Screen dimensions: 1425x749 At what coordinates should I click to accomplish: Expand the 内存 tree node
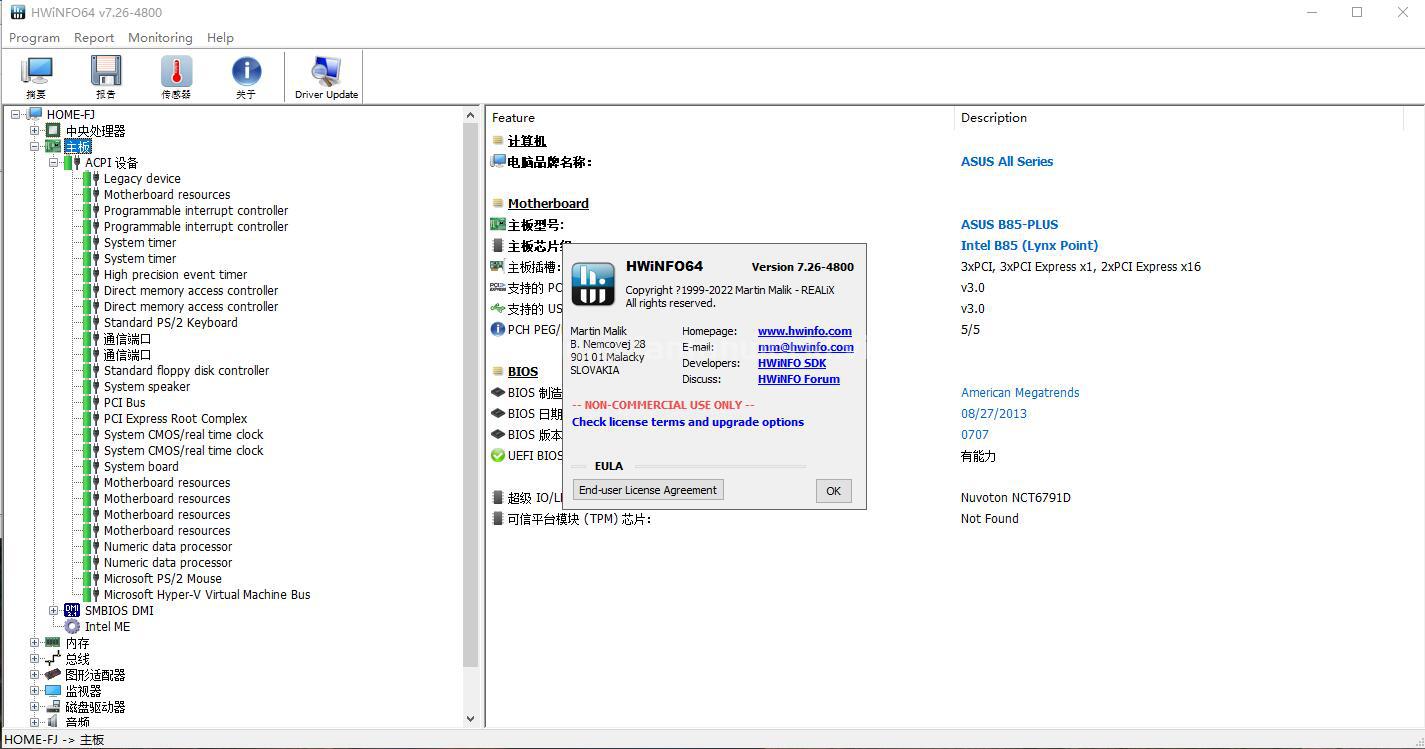coord(35,643)
